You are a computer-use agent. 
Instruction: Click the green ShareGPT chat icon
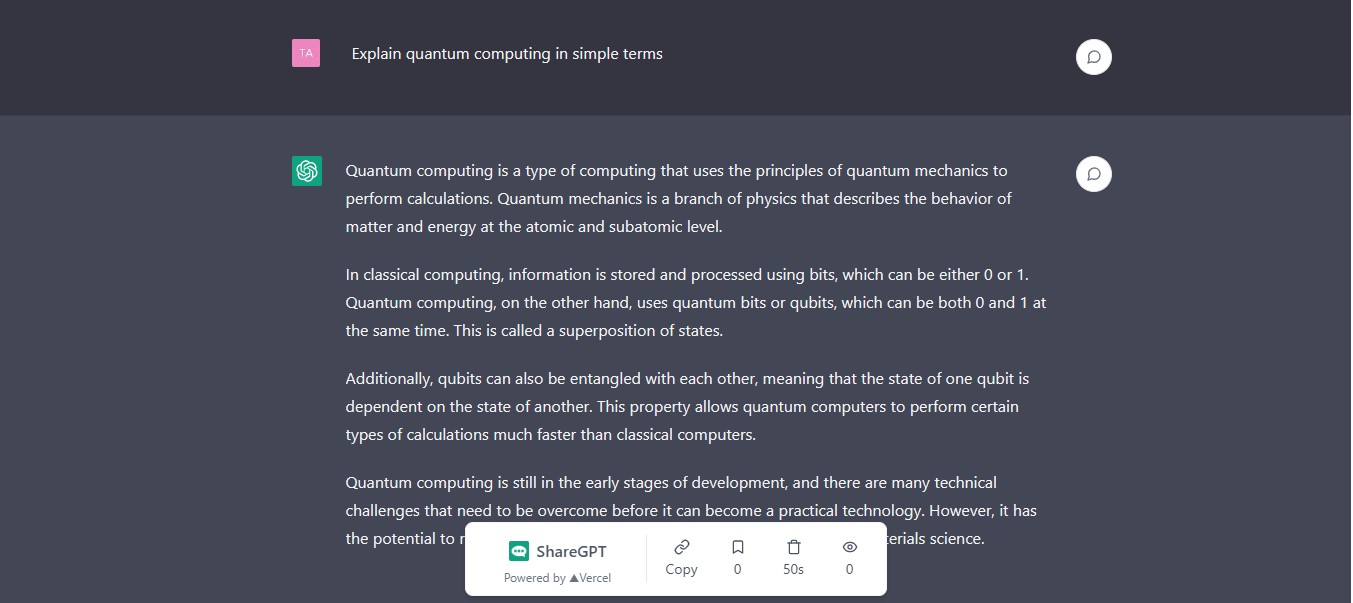[519, 550]
